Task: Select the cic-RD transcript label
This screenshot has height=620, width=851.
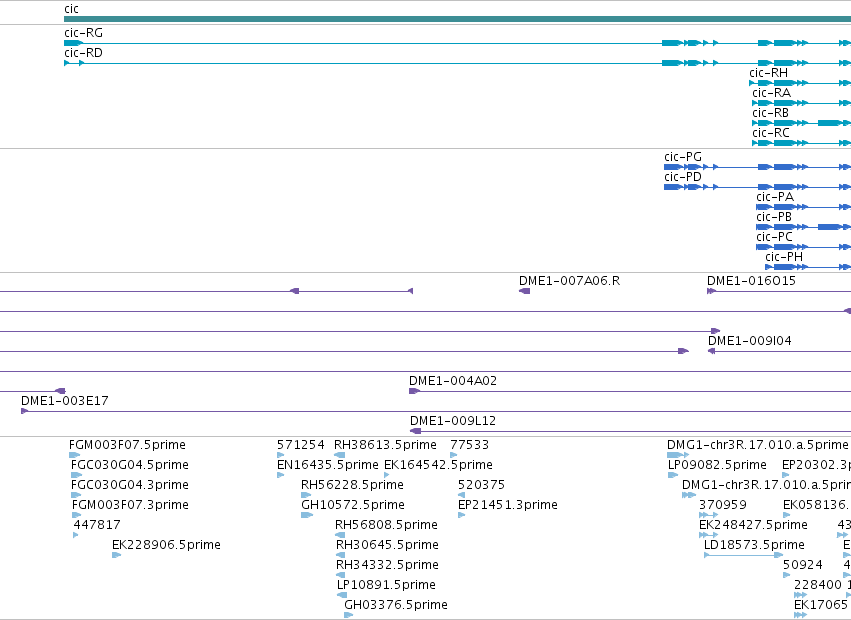Action: click(83, 53)
